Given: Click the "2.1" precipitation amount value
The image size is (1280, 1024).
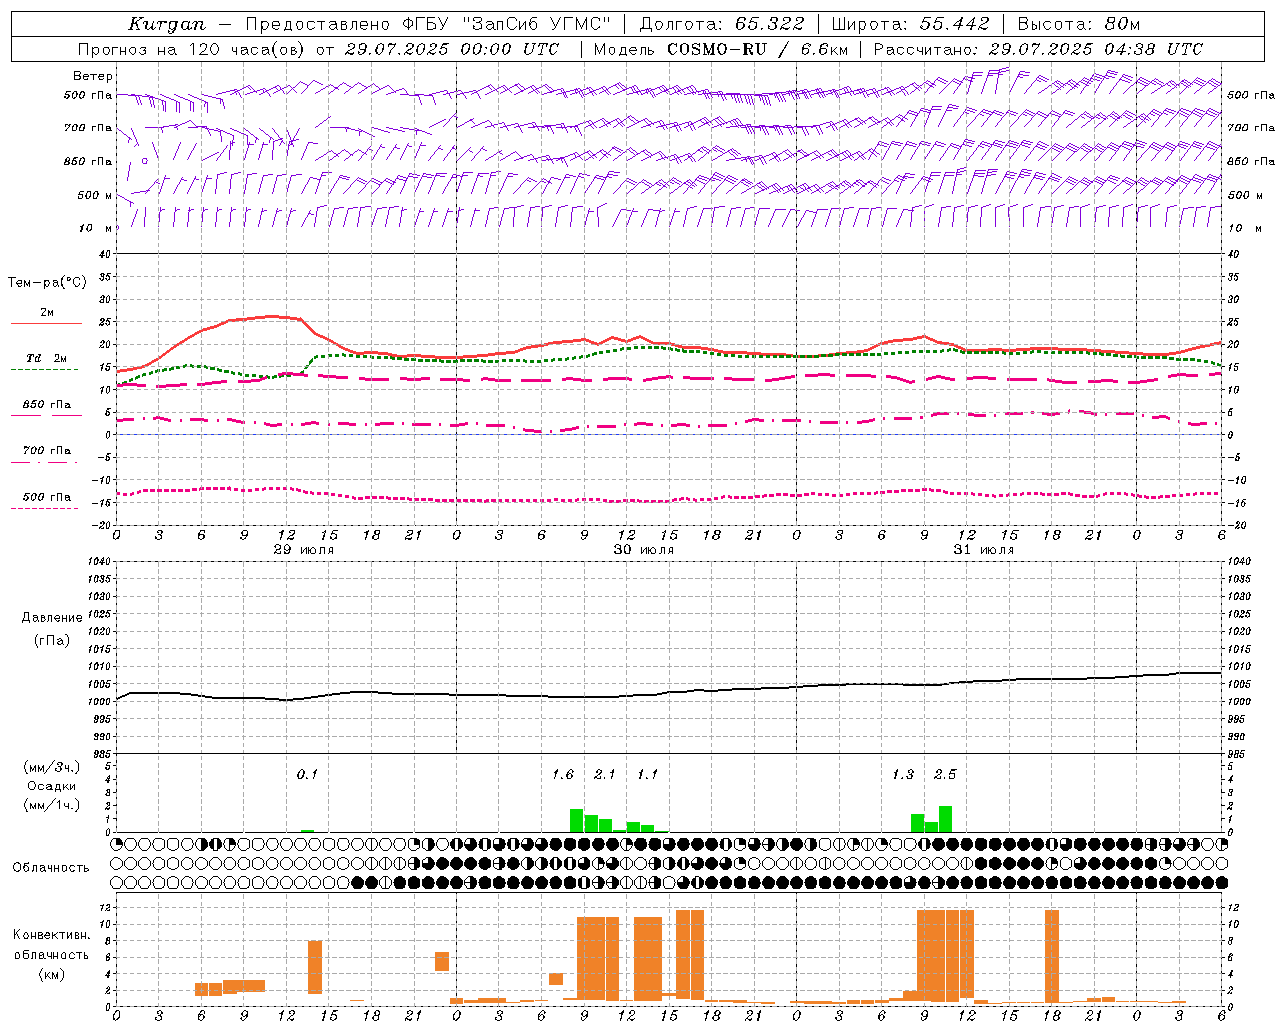Looking at the screenshot, I should pos(605,774).
